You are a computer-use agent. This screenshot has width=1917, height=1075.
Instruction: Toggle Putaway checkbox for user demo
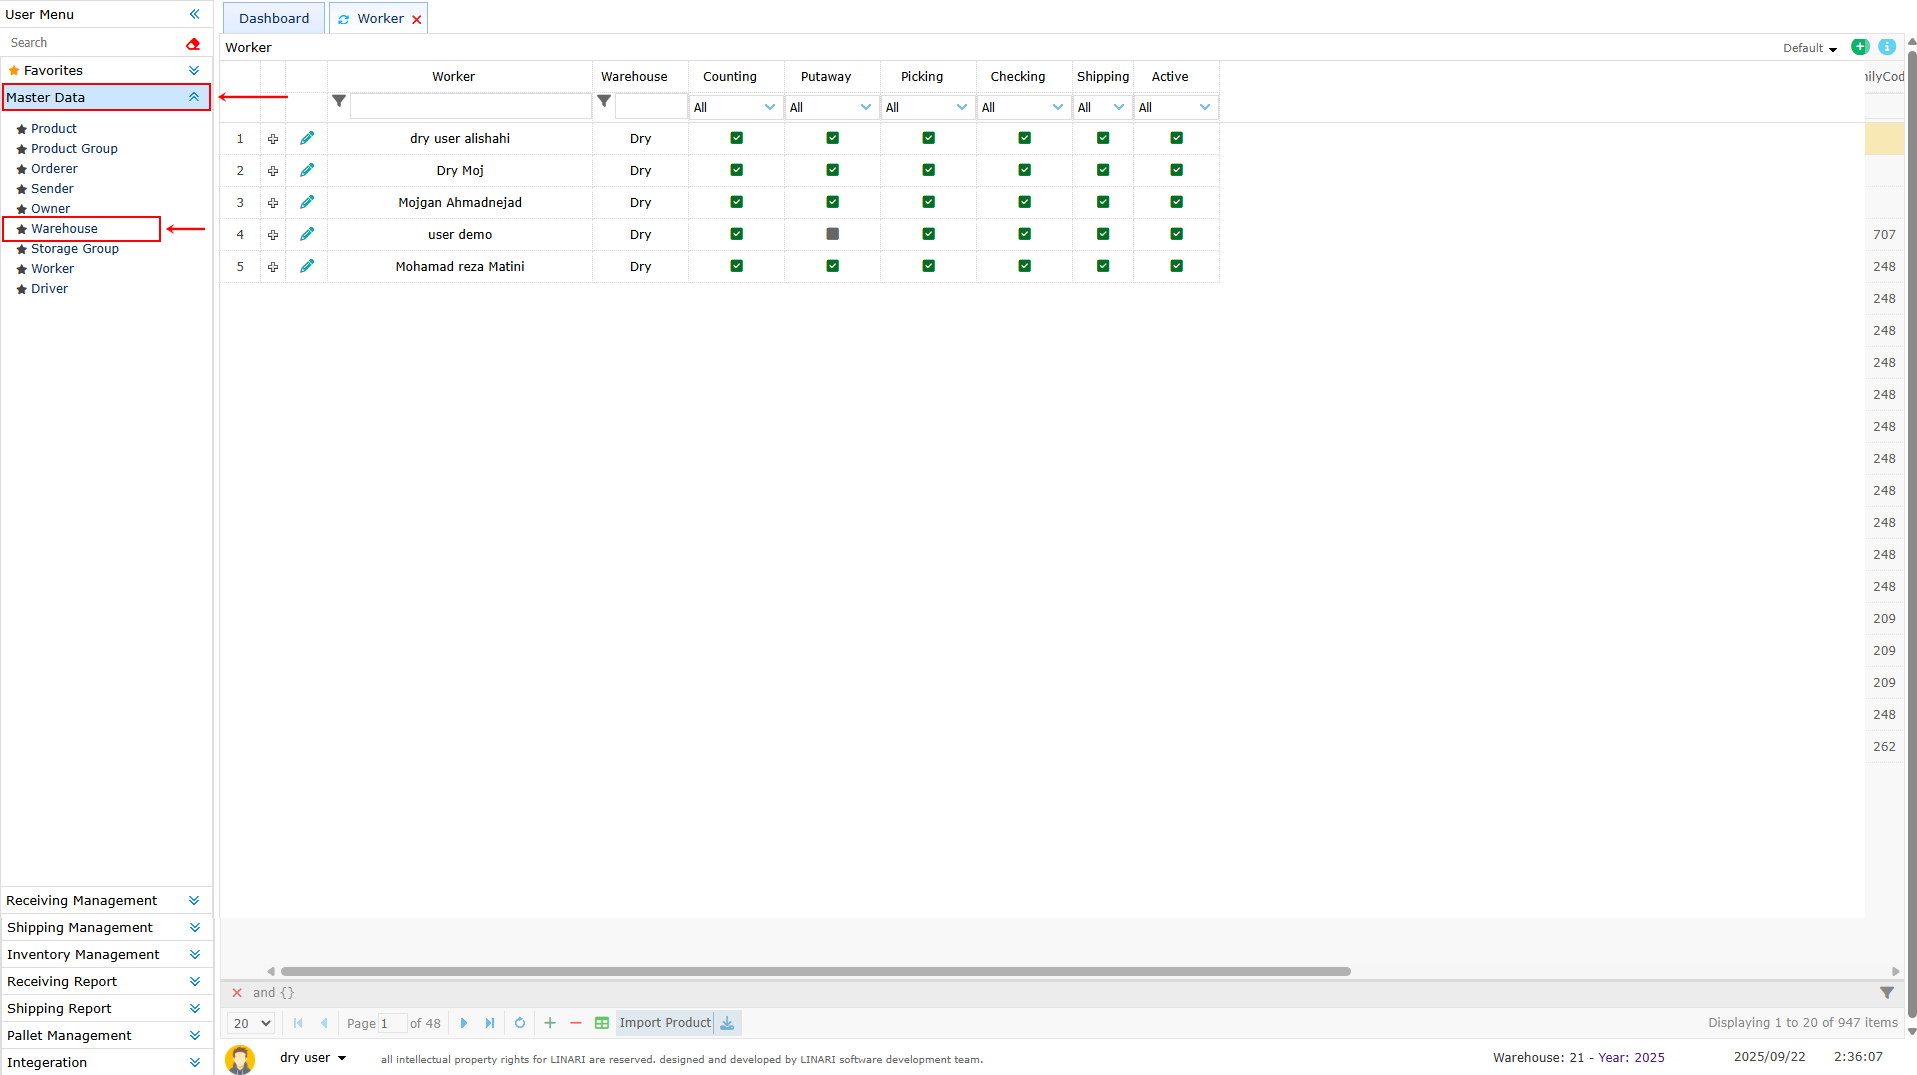pos(832,234)
